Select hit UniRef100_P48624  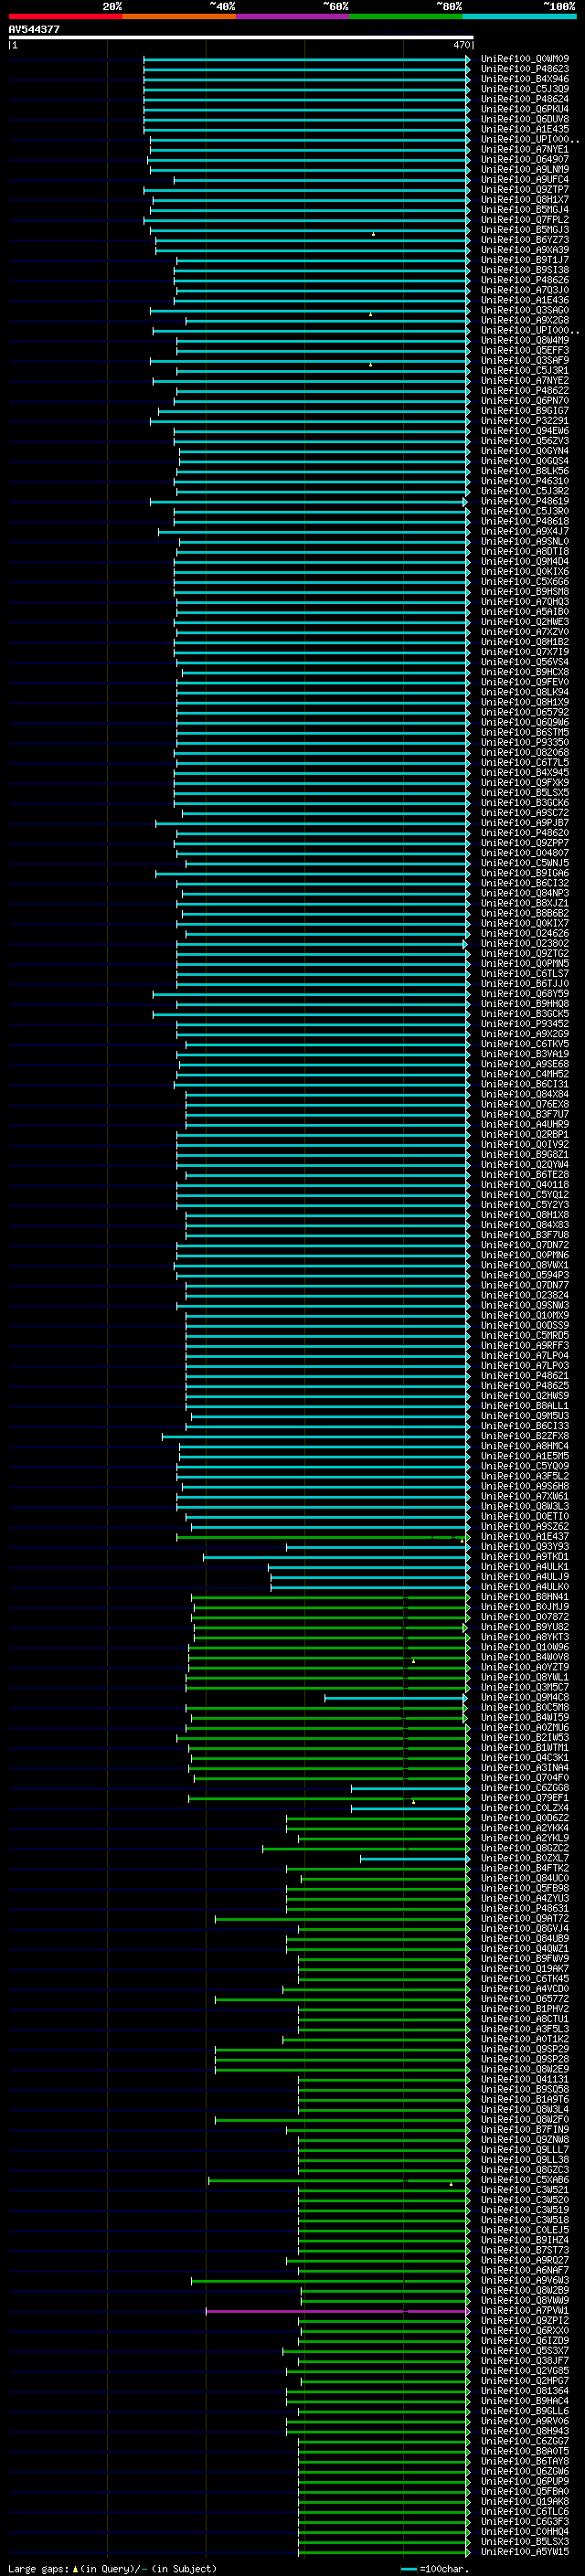click(x=525, y=99)
